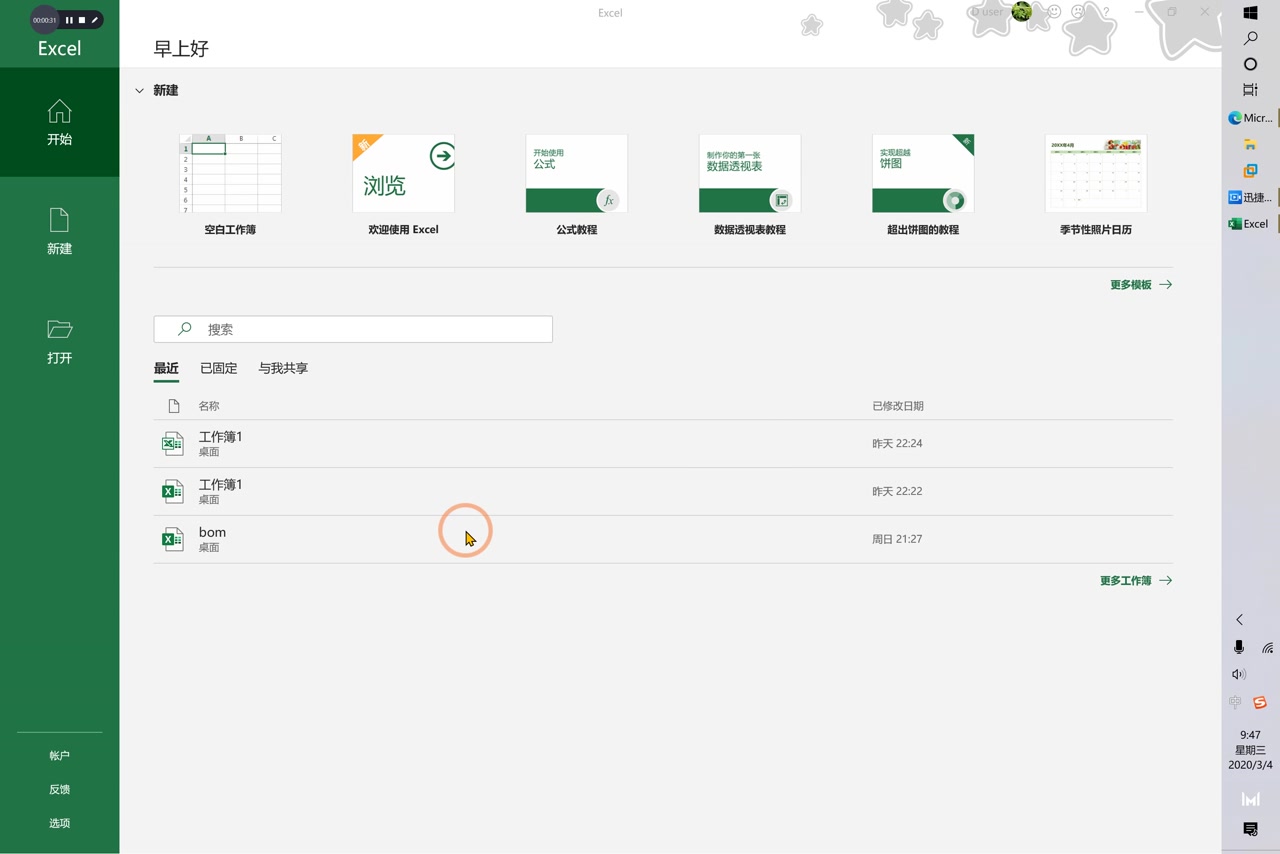Open the 超出饼图的教程 template
1280x854 pixels.
[922, 185]
